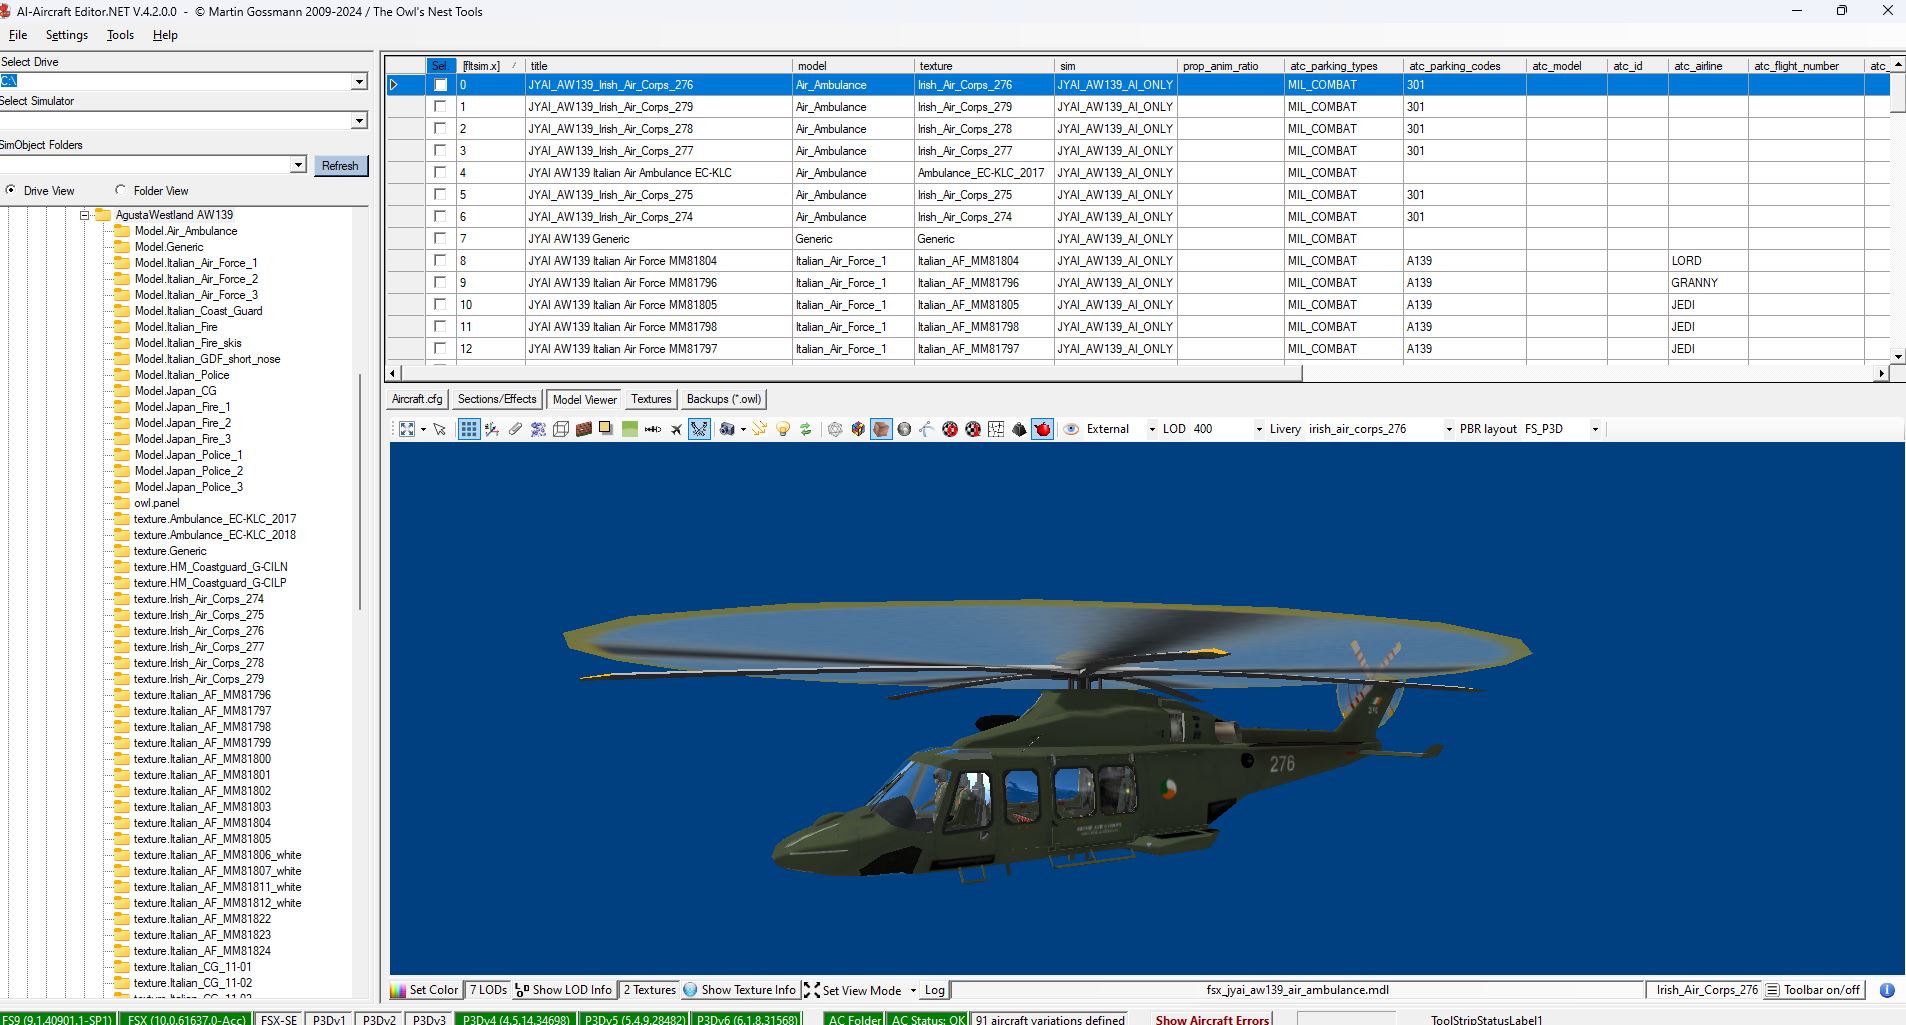Open the Livery irish_air_corps_276 dropdown
The width and height of the screenshot is (1906, 1025).
(x=1449, y=429)
